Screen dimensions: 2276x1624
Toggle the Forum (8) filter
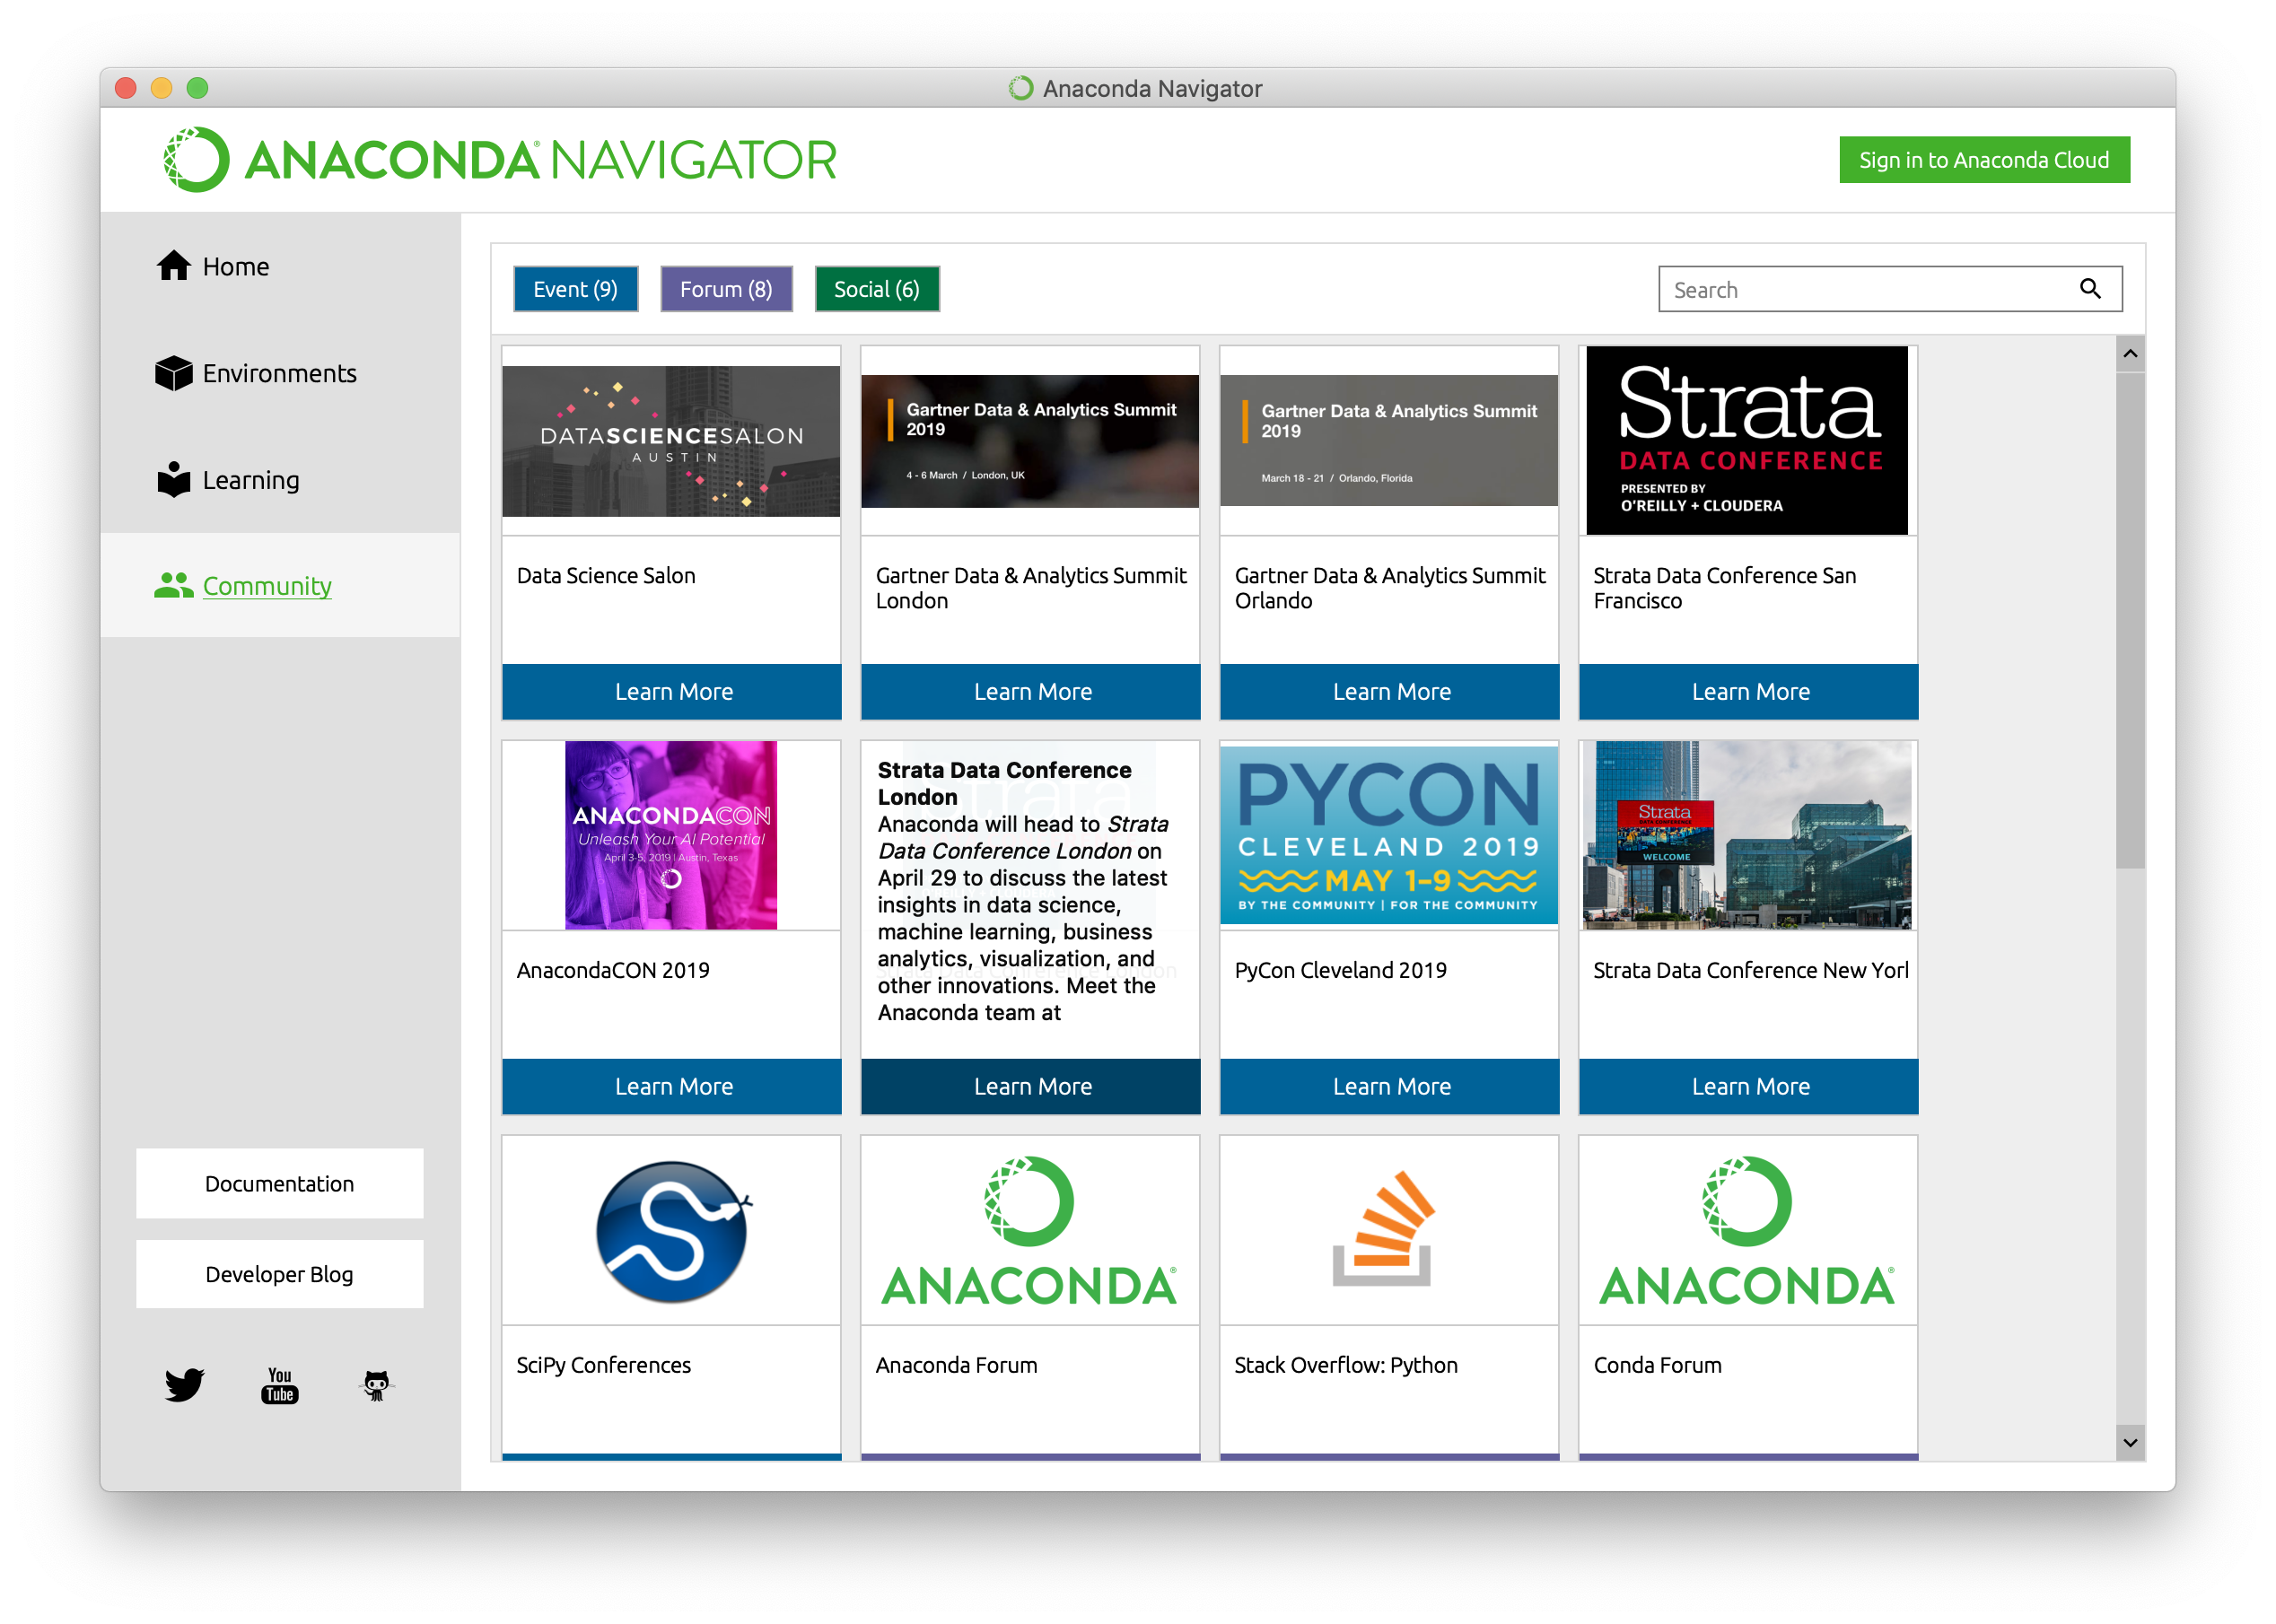tap(726, 289)
